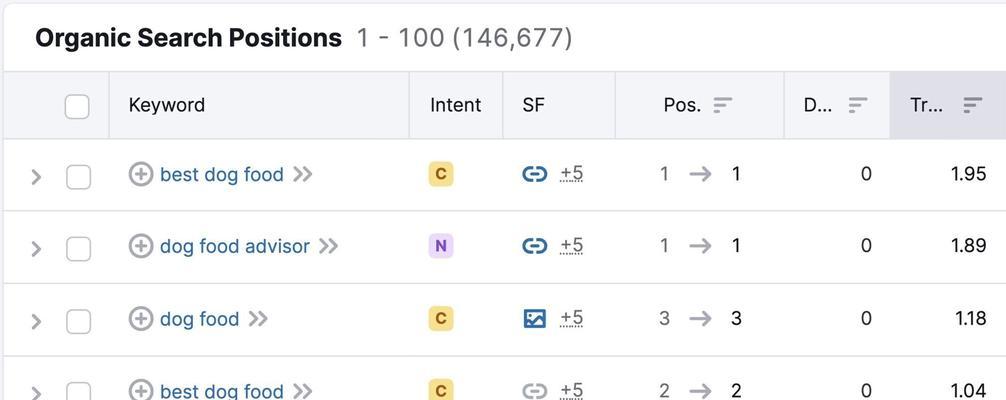The width and height of the screenshot is (1006, 400).
Task: Expand the dog food advisor row details
Action: pyautogui.click(x=37, y=249)
